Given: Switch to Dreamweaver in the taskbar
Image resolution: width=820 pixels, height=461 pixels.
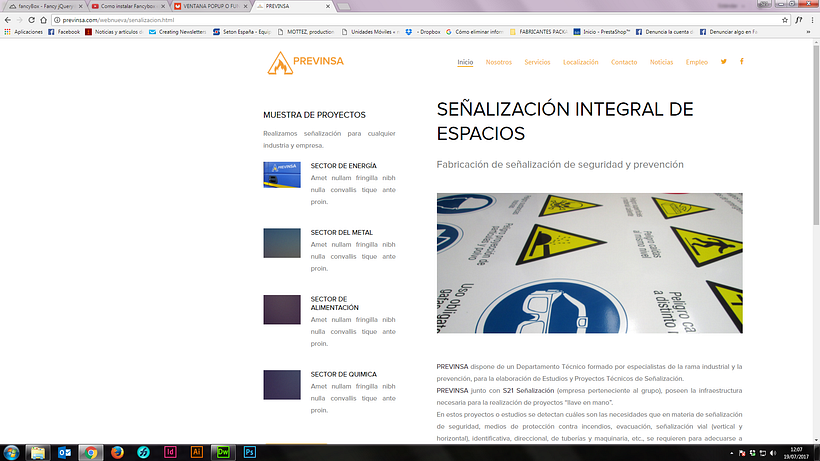Looking at the screenshot, I should [x=223, y=452].
